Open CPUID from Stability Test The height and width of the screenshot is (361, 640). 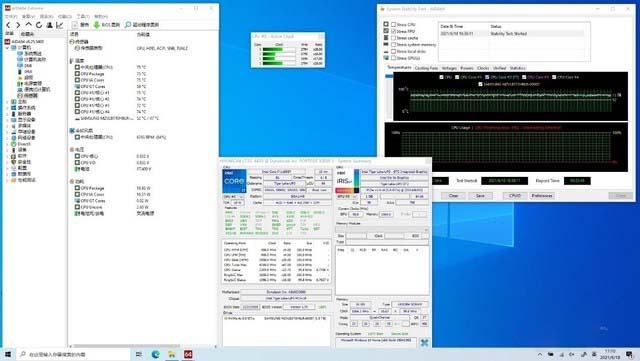tap(515, 196)
